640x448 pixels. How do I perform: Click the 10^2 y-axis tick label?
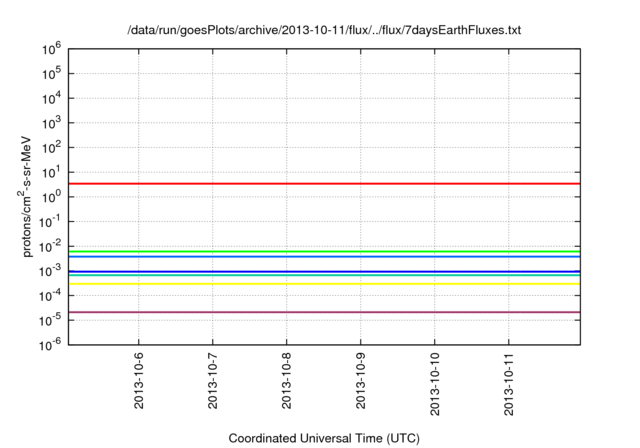coord(51,148)
